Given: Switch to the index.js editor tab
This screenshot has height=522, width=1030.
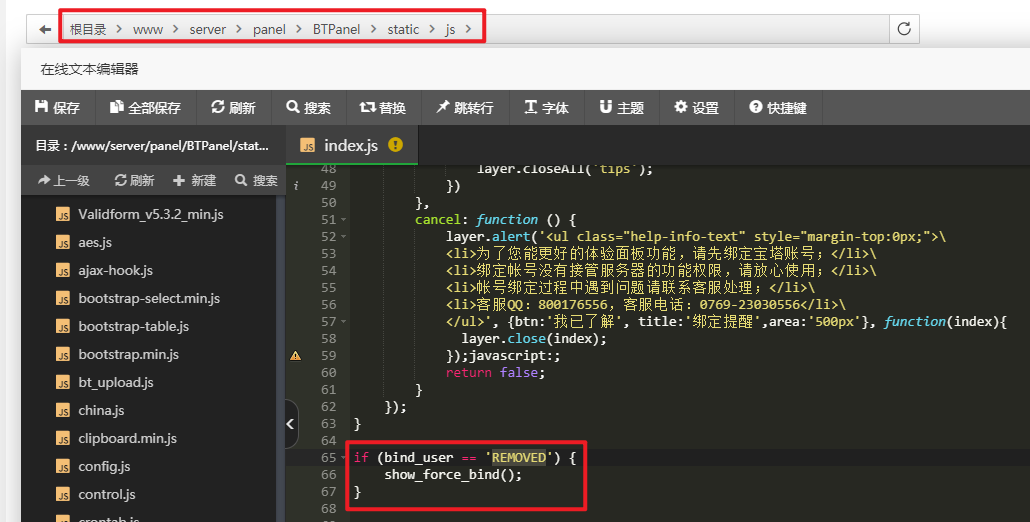Looking at the screenshot, I should pyautogui.click(x=351, y=146).
